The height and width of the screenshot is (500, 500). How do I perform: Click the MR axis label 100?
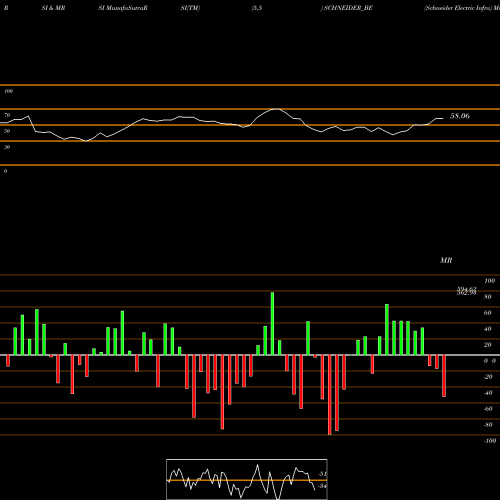click(489, 281)
